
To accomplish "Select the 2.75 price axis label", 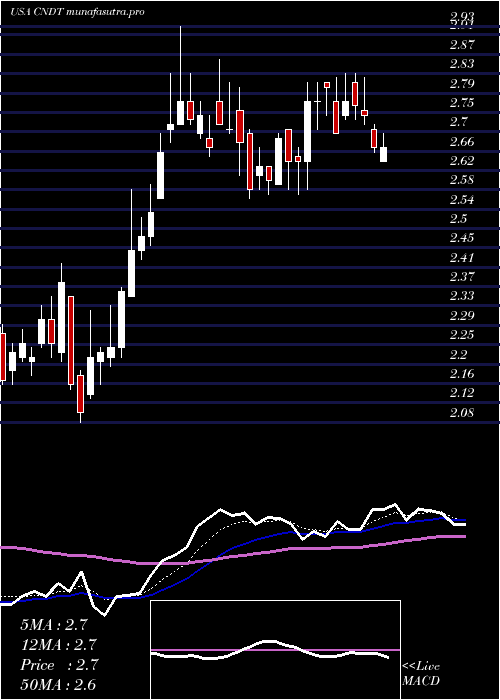I will 462,103.
